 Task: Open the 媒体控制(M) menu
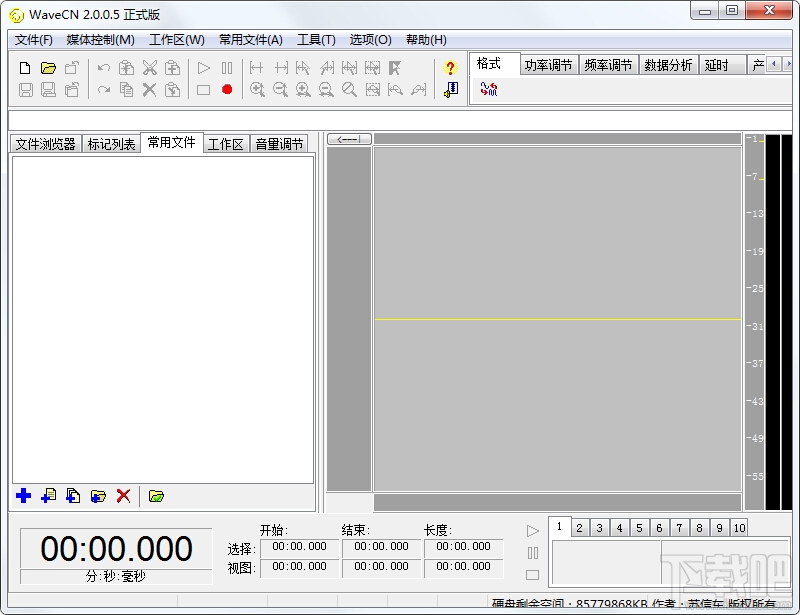pos(101,40)
